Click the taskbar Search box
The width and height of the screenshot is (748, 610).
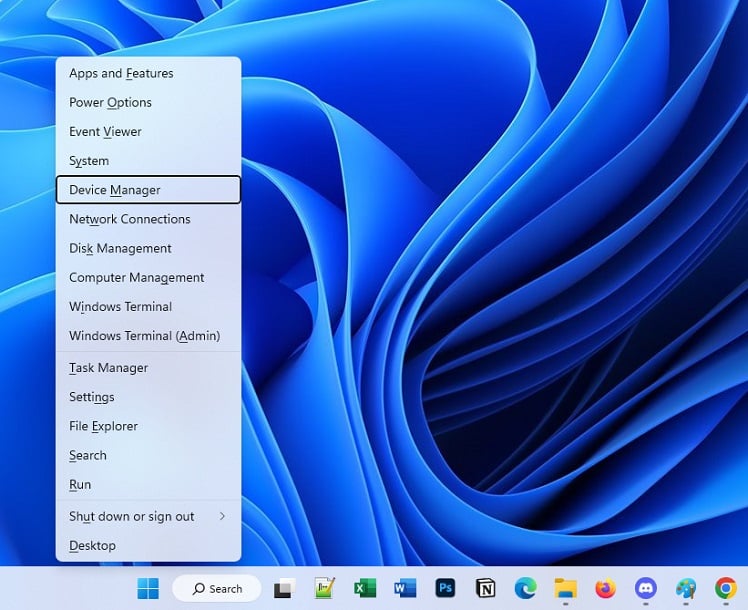217,588
